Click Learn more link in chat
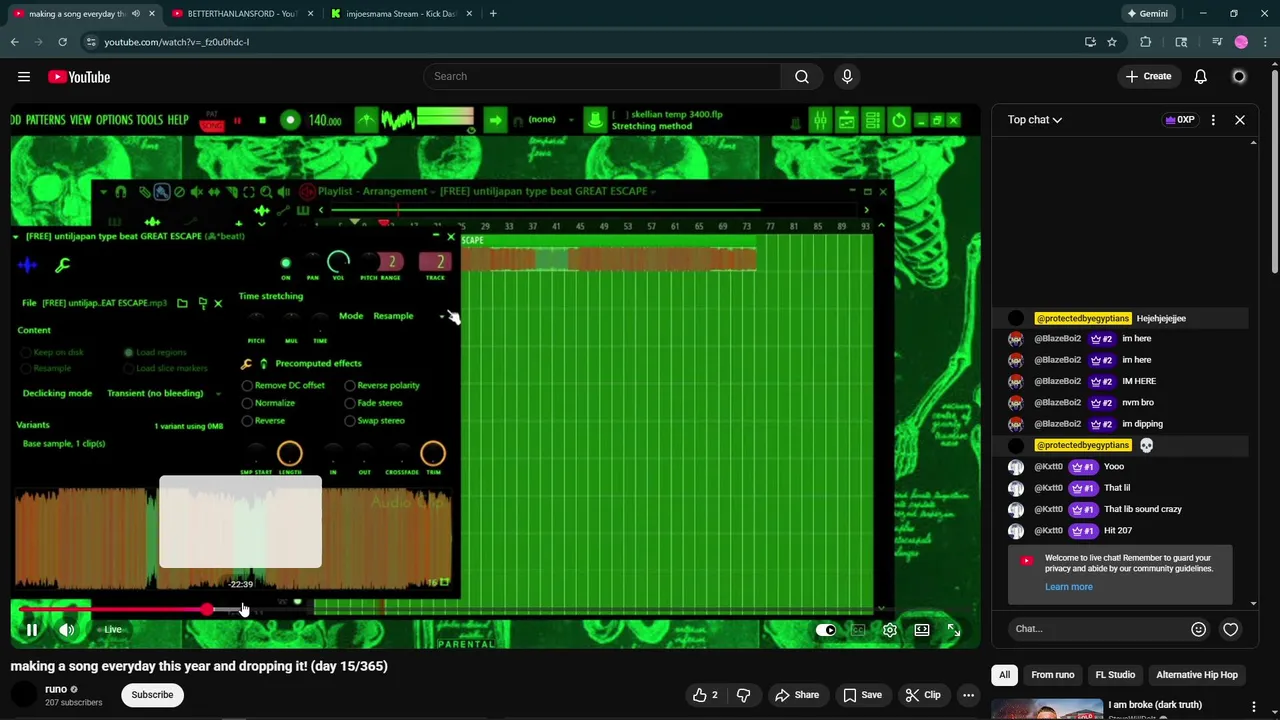 (x=1068, y=587)
